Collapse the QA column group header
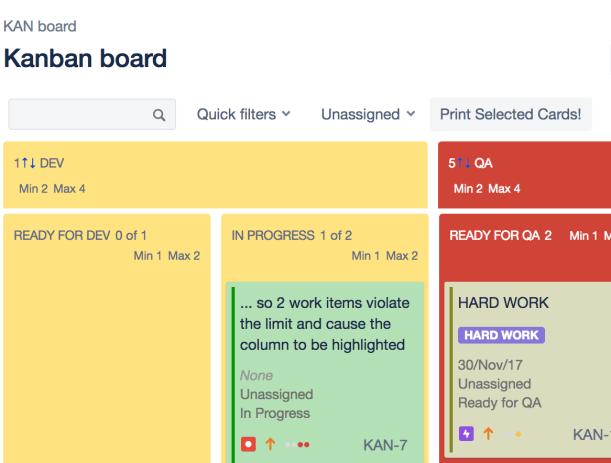This screenshot has height=463, width=611. [483, 163]
